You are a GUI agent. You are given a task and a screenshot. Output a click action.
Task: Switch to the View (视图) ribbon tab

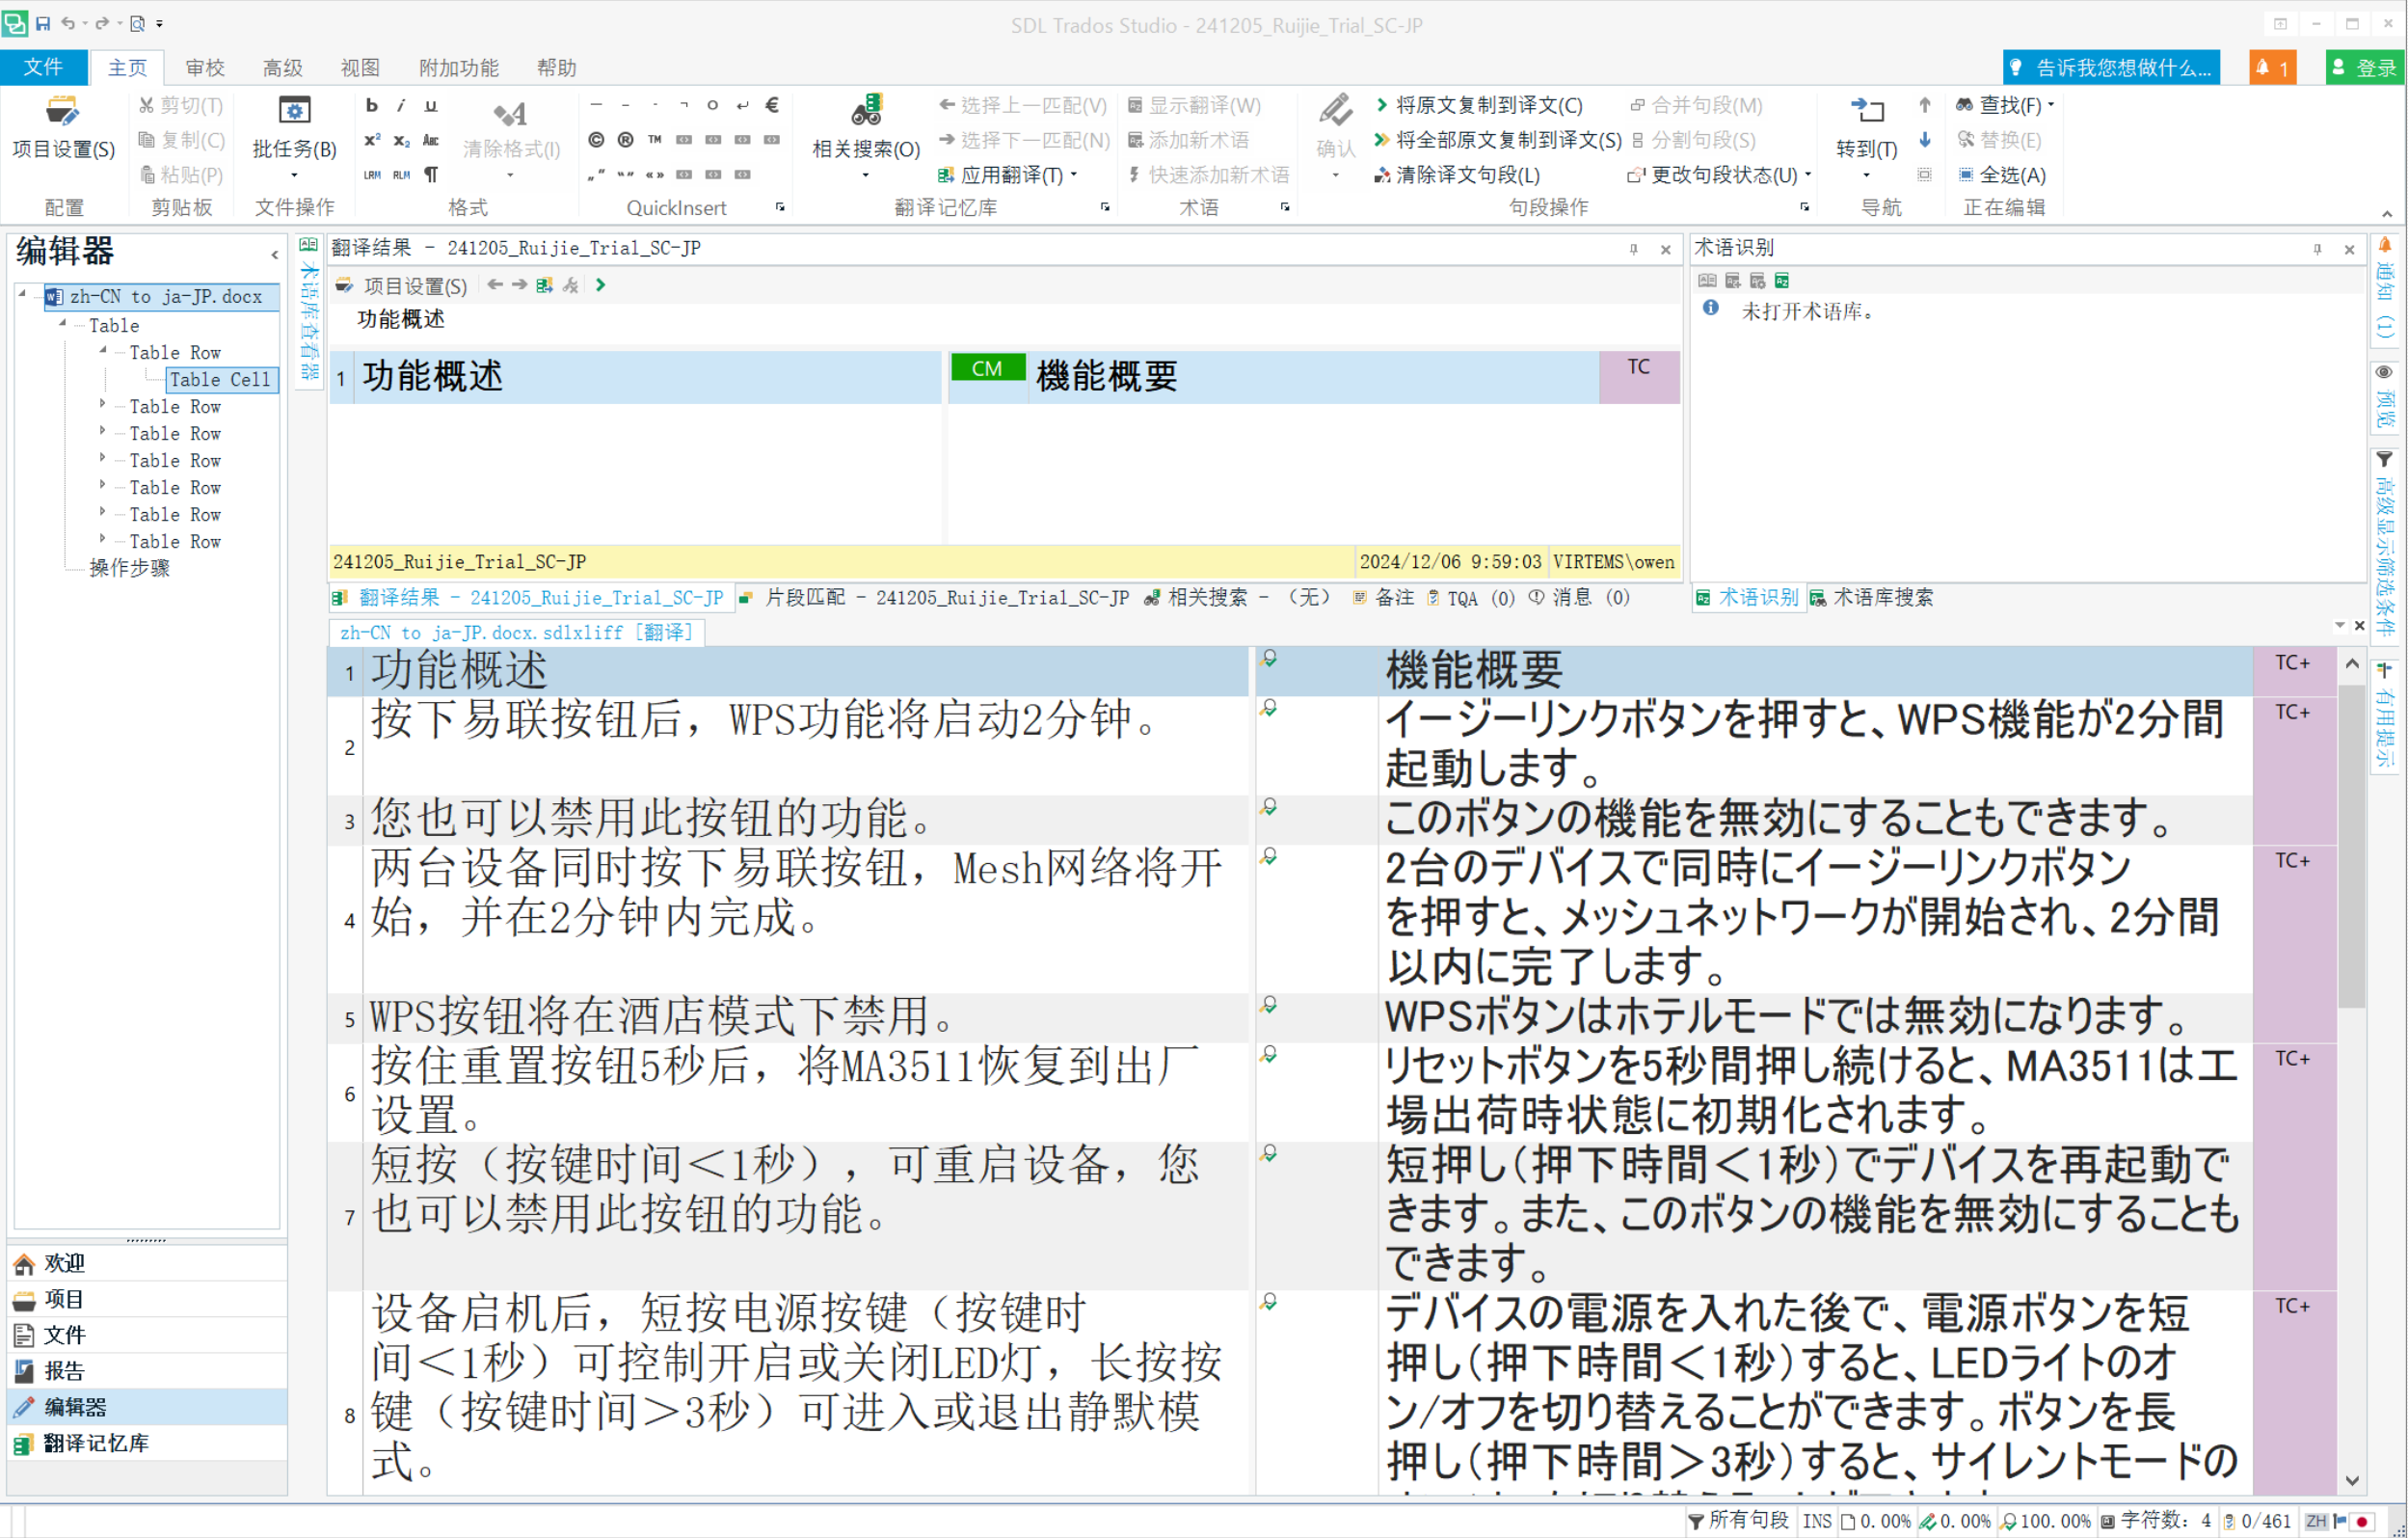360,67
